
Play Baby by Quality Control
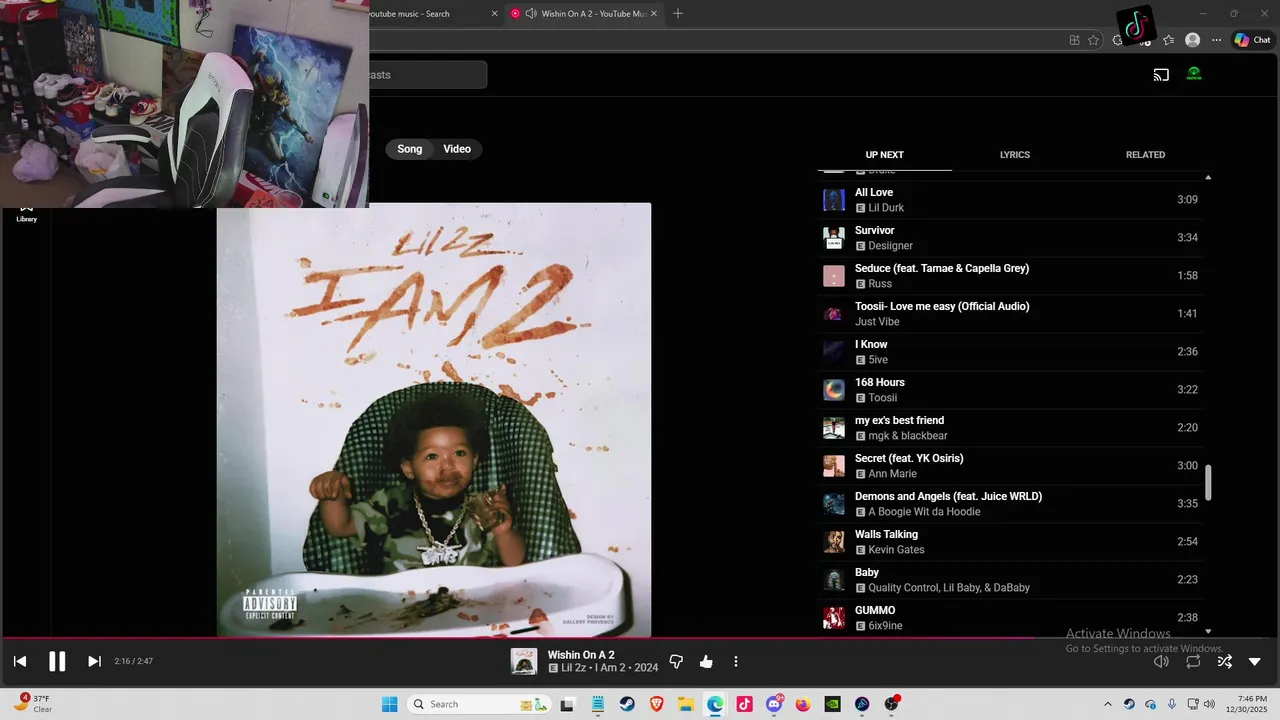pos(1010,580)
